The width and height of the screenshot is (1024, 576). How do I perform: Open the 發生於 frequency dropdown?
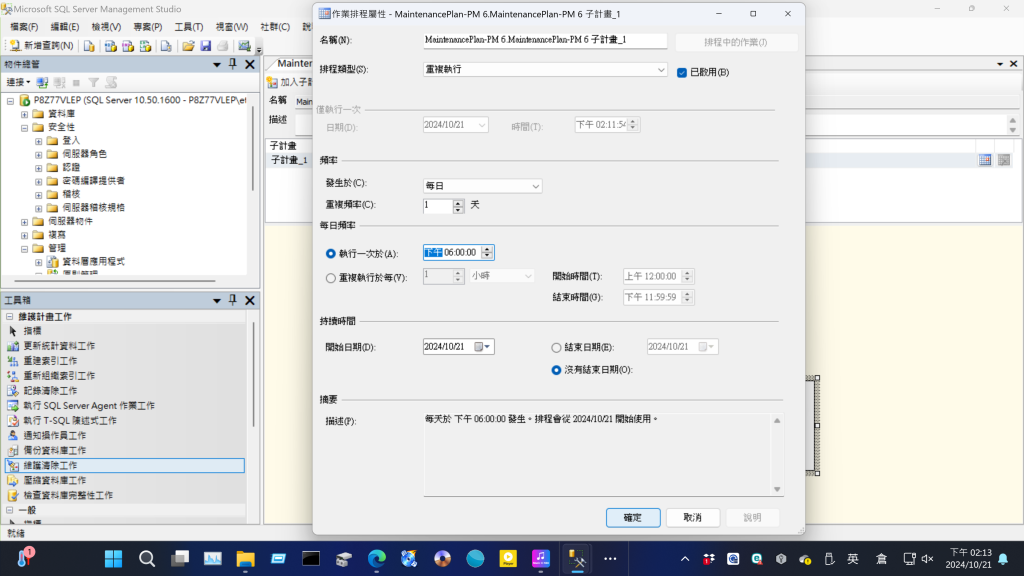pyautogui.click(x=483, y=186)
